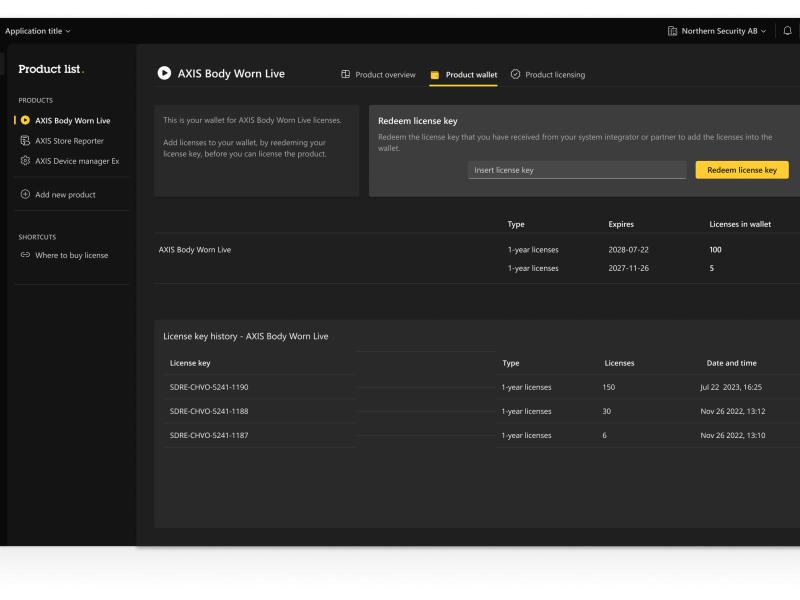
Task: Click the AXIS Device manager gear icon
Action: point(25,161)
